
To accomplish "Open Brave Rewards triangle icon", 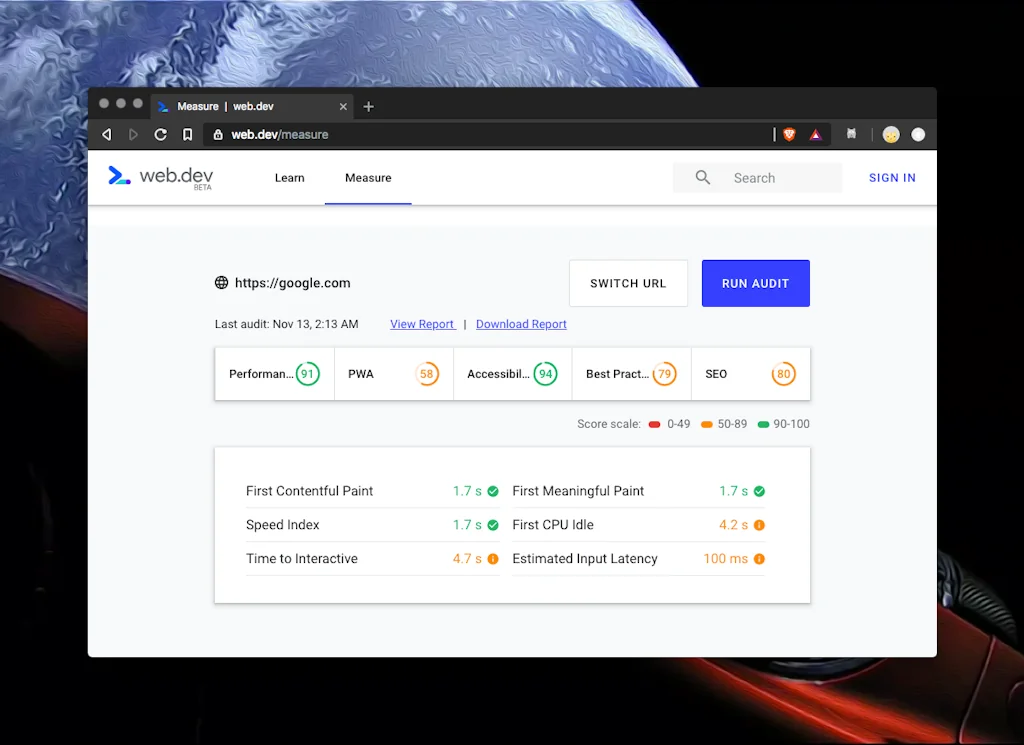I will (x=817, y=134).
